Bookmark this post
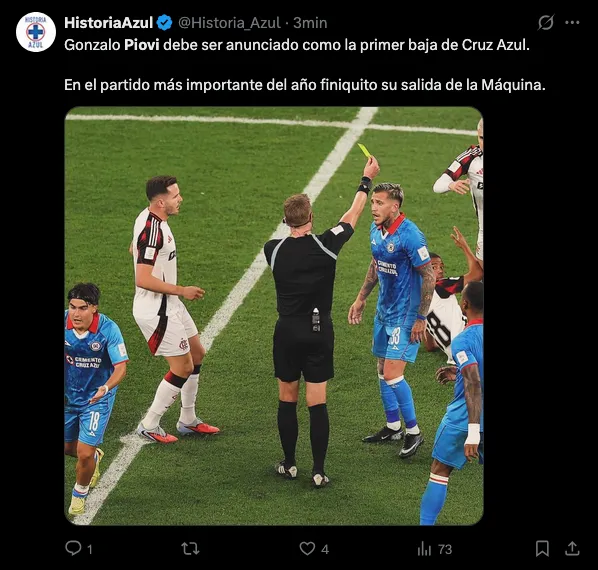598x570 pixels. (542, 549)
